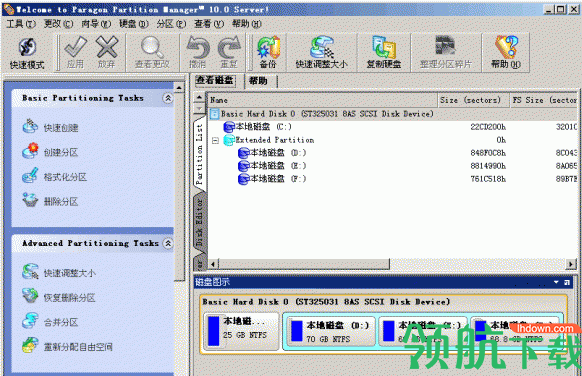This screenshot has height=376, width=582.
Task: Click up arrow beside the Name header
Action: (x=199, y=97)
